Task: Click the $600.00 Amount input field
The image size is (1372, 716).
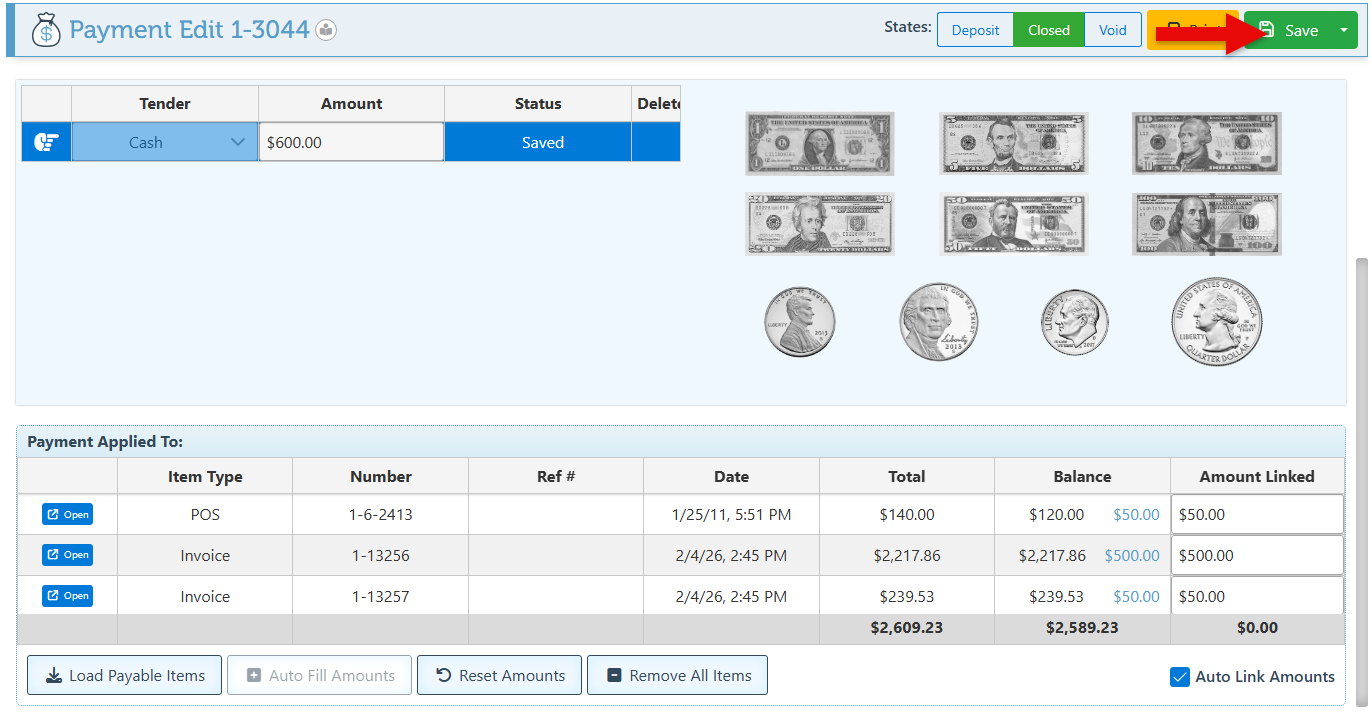Action: [350, 142]
